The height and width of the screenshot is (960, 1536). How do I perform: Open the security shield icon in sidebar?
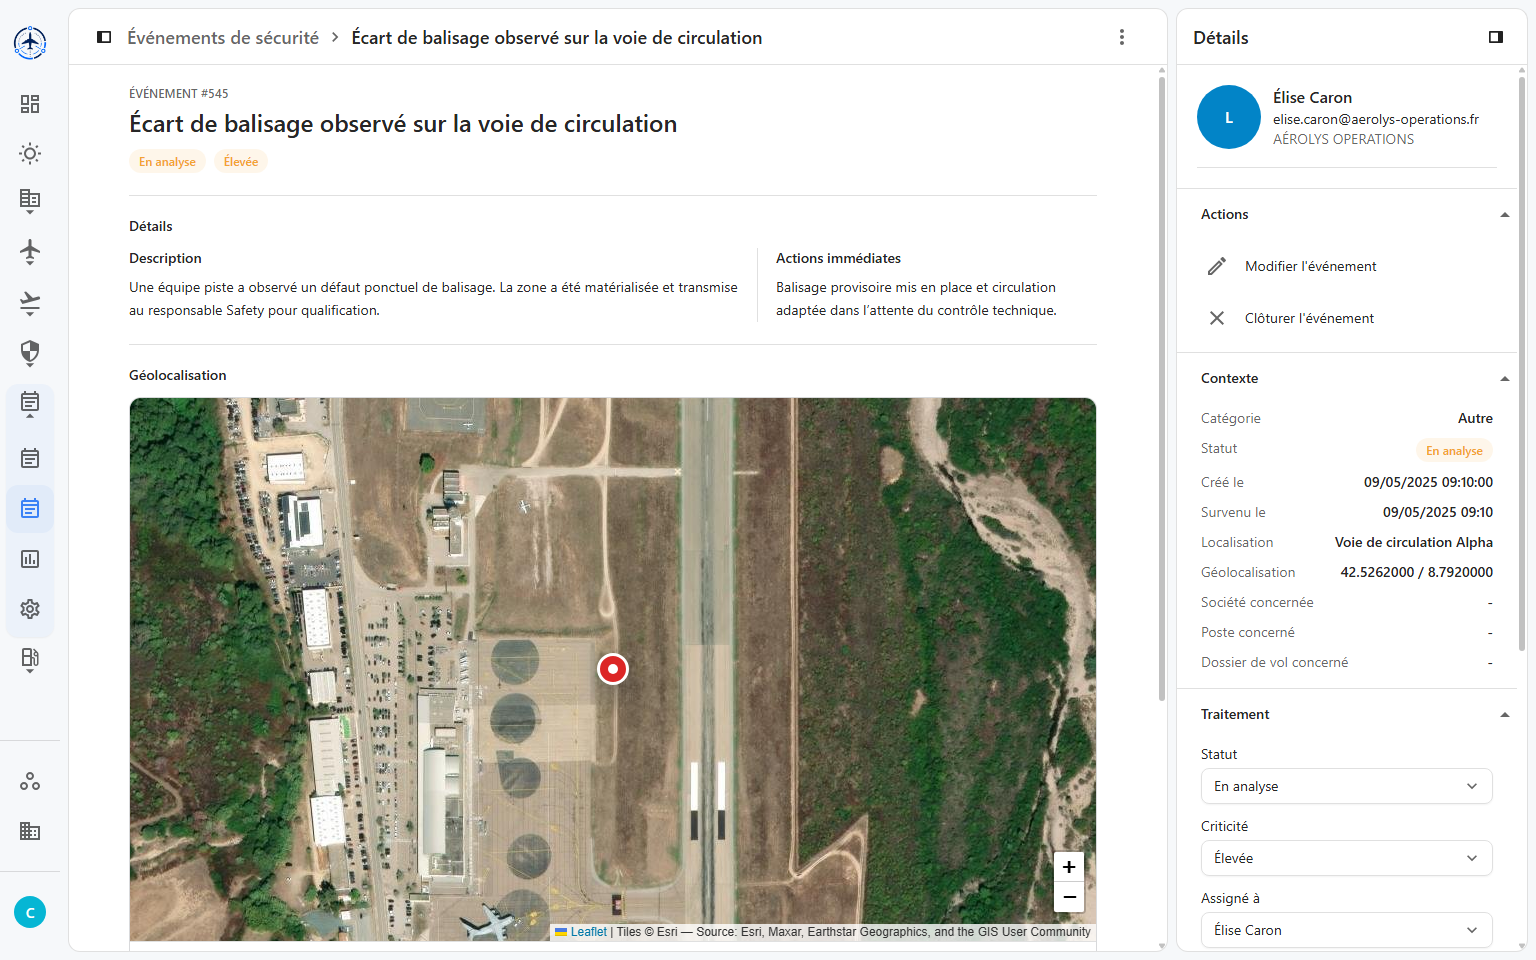pyautogui.click(x=30, y=353)
